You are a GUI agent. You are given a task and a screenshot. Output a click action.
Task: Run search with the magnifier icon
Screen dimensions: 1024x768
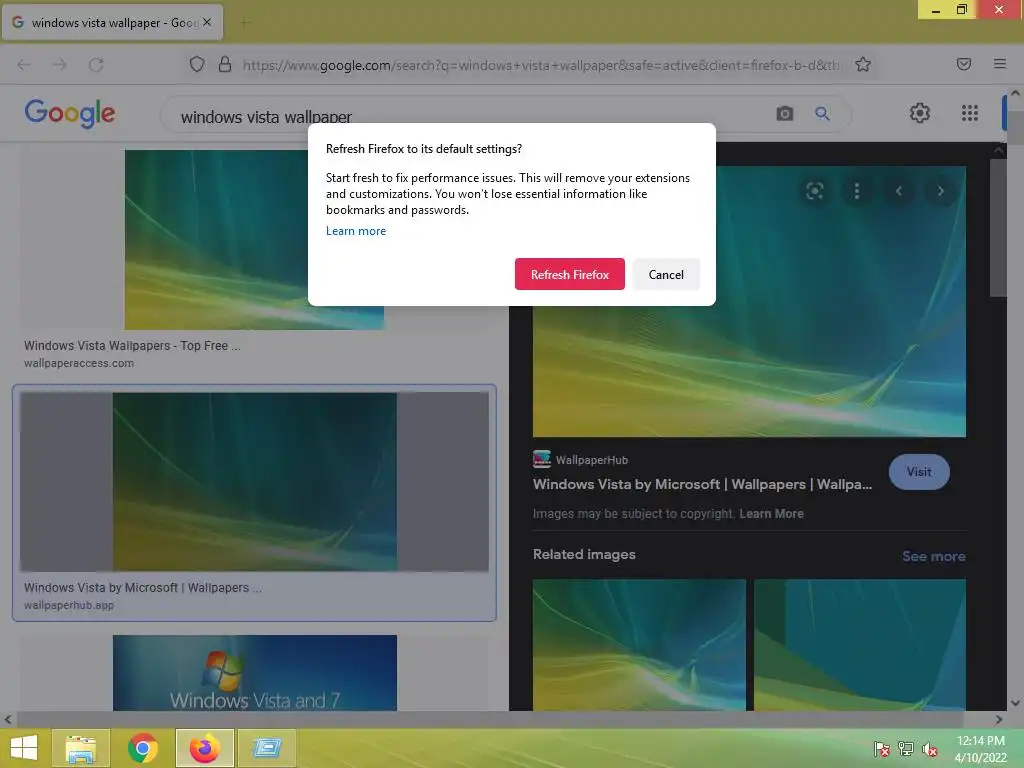coord(822,114)
